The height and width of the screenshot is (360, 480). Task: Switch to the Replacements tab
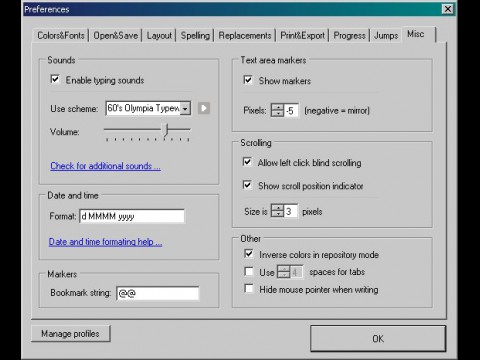245,35
